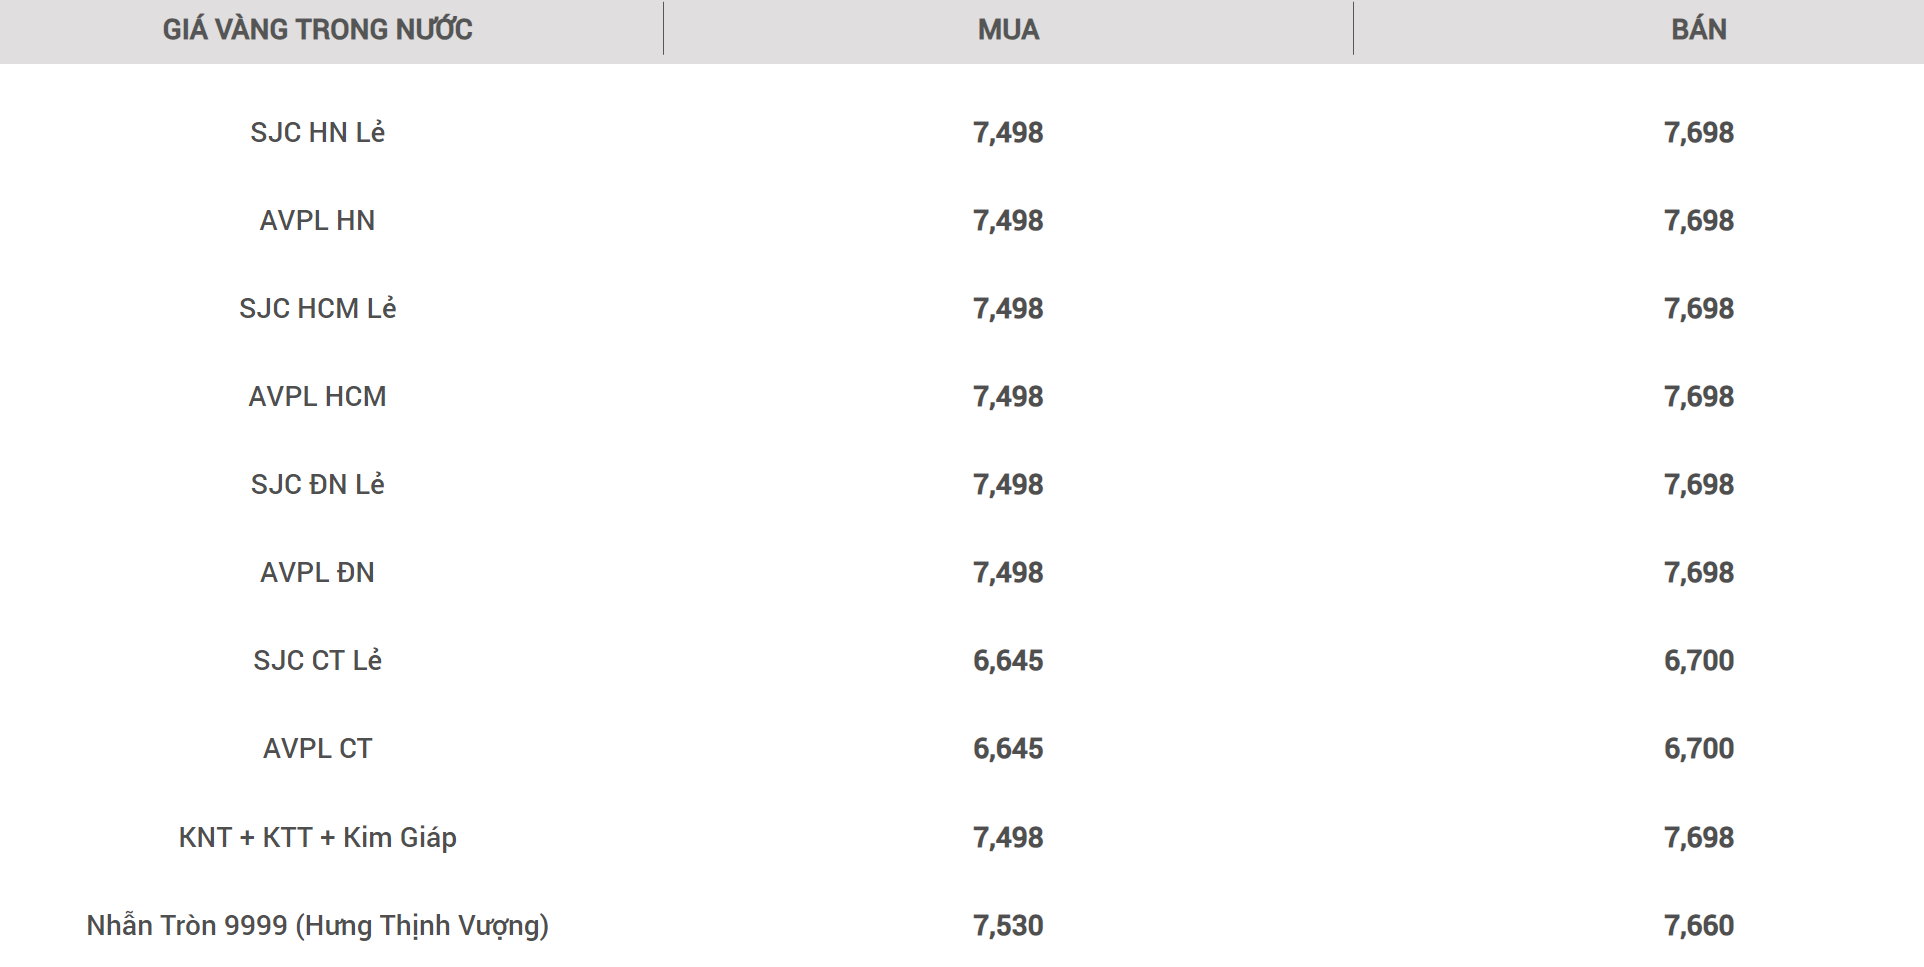Click the AVPL CT sell price 6,700
Screen dimensions: 1924x967
pos(1699,748)
